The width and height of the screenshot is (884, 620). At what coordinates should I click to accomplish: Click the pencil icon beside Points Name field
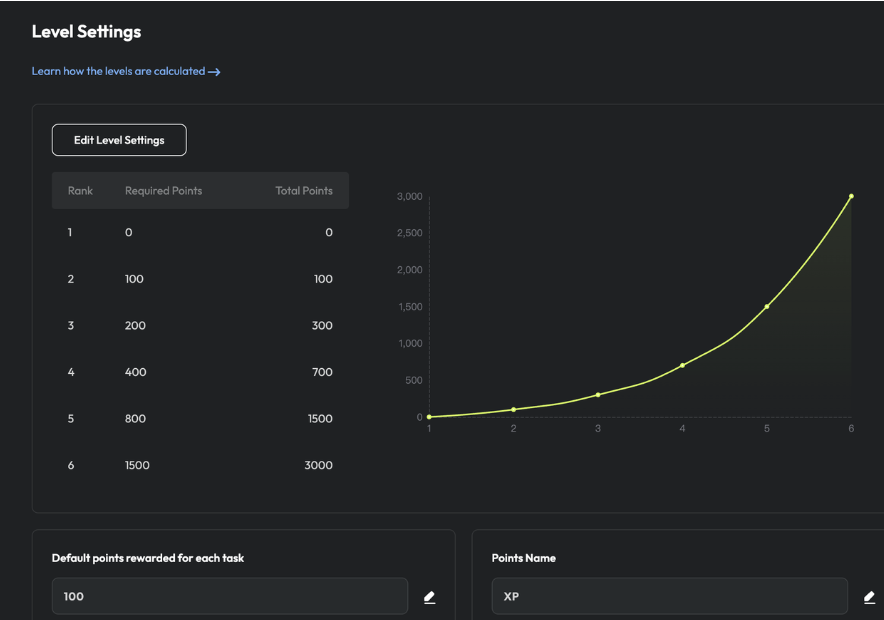pyautogui.click(x=869, y=597)
